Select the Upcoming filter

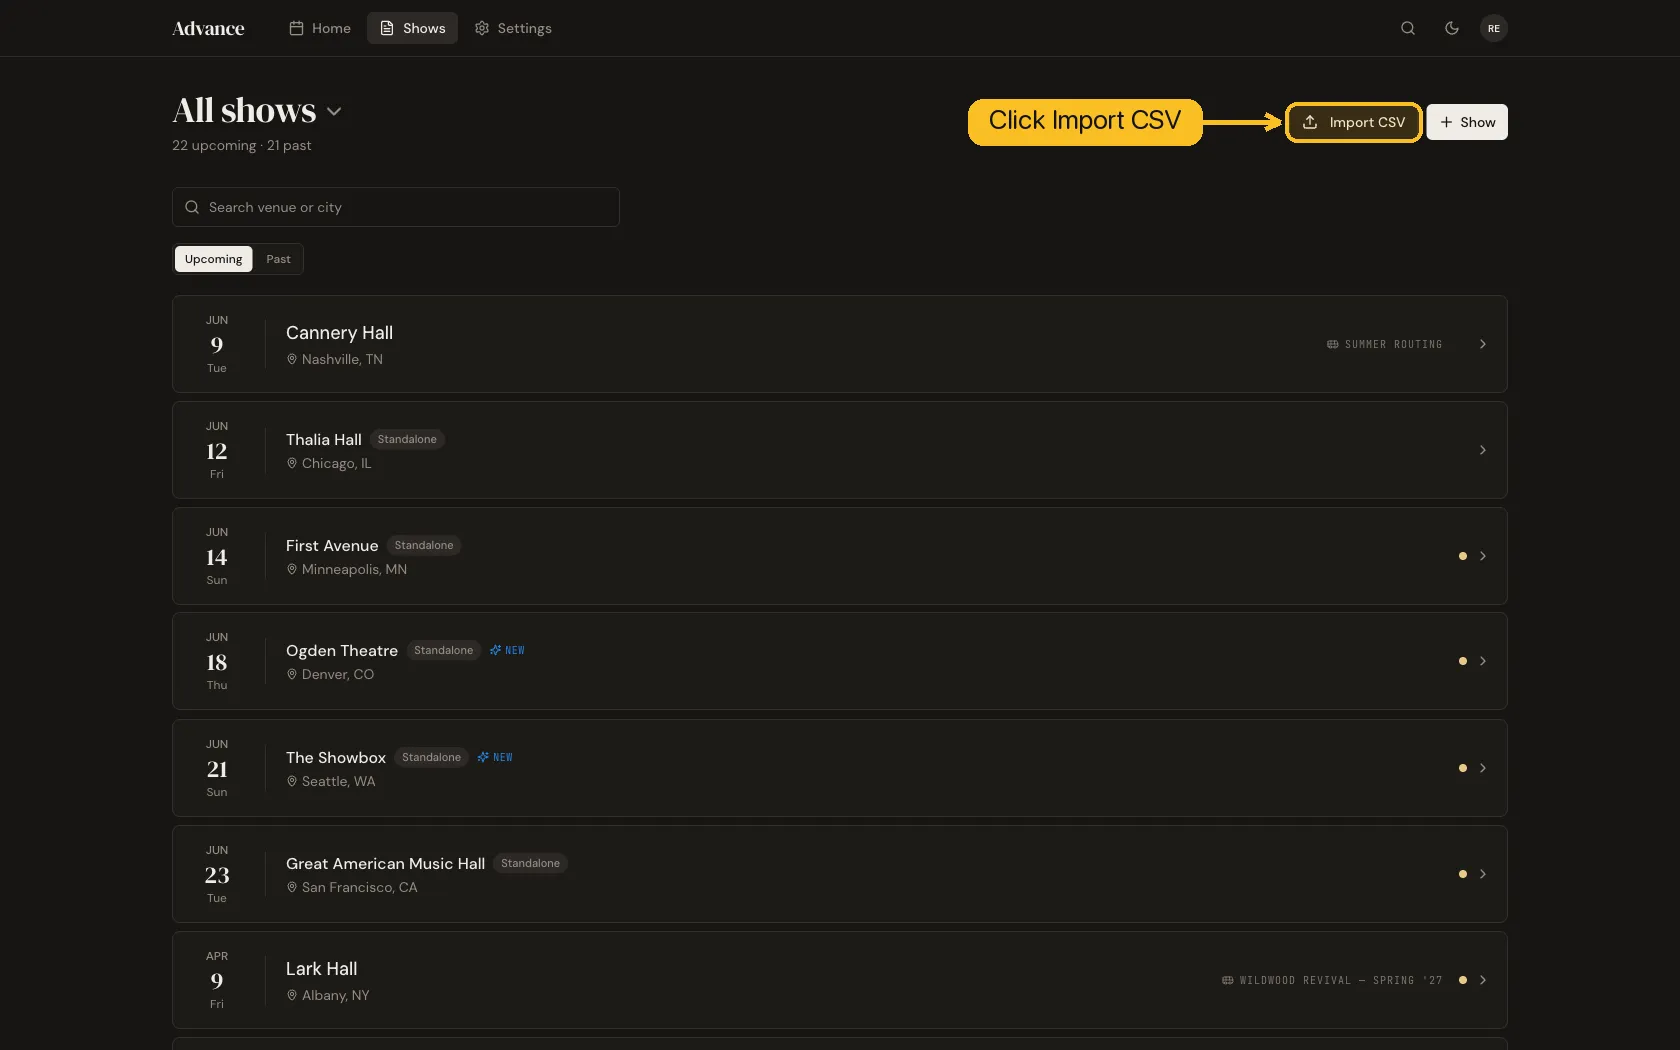click(213, 259)
